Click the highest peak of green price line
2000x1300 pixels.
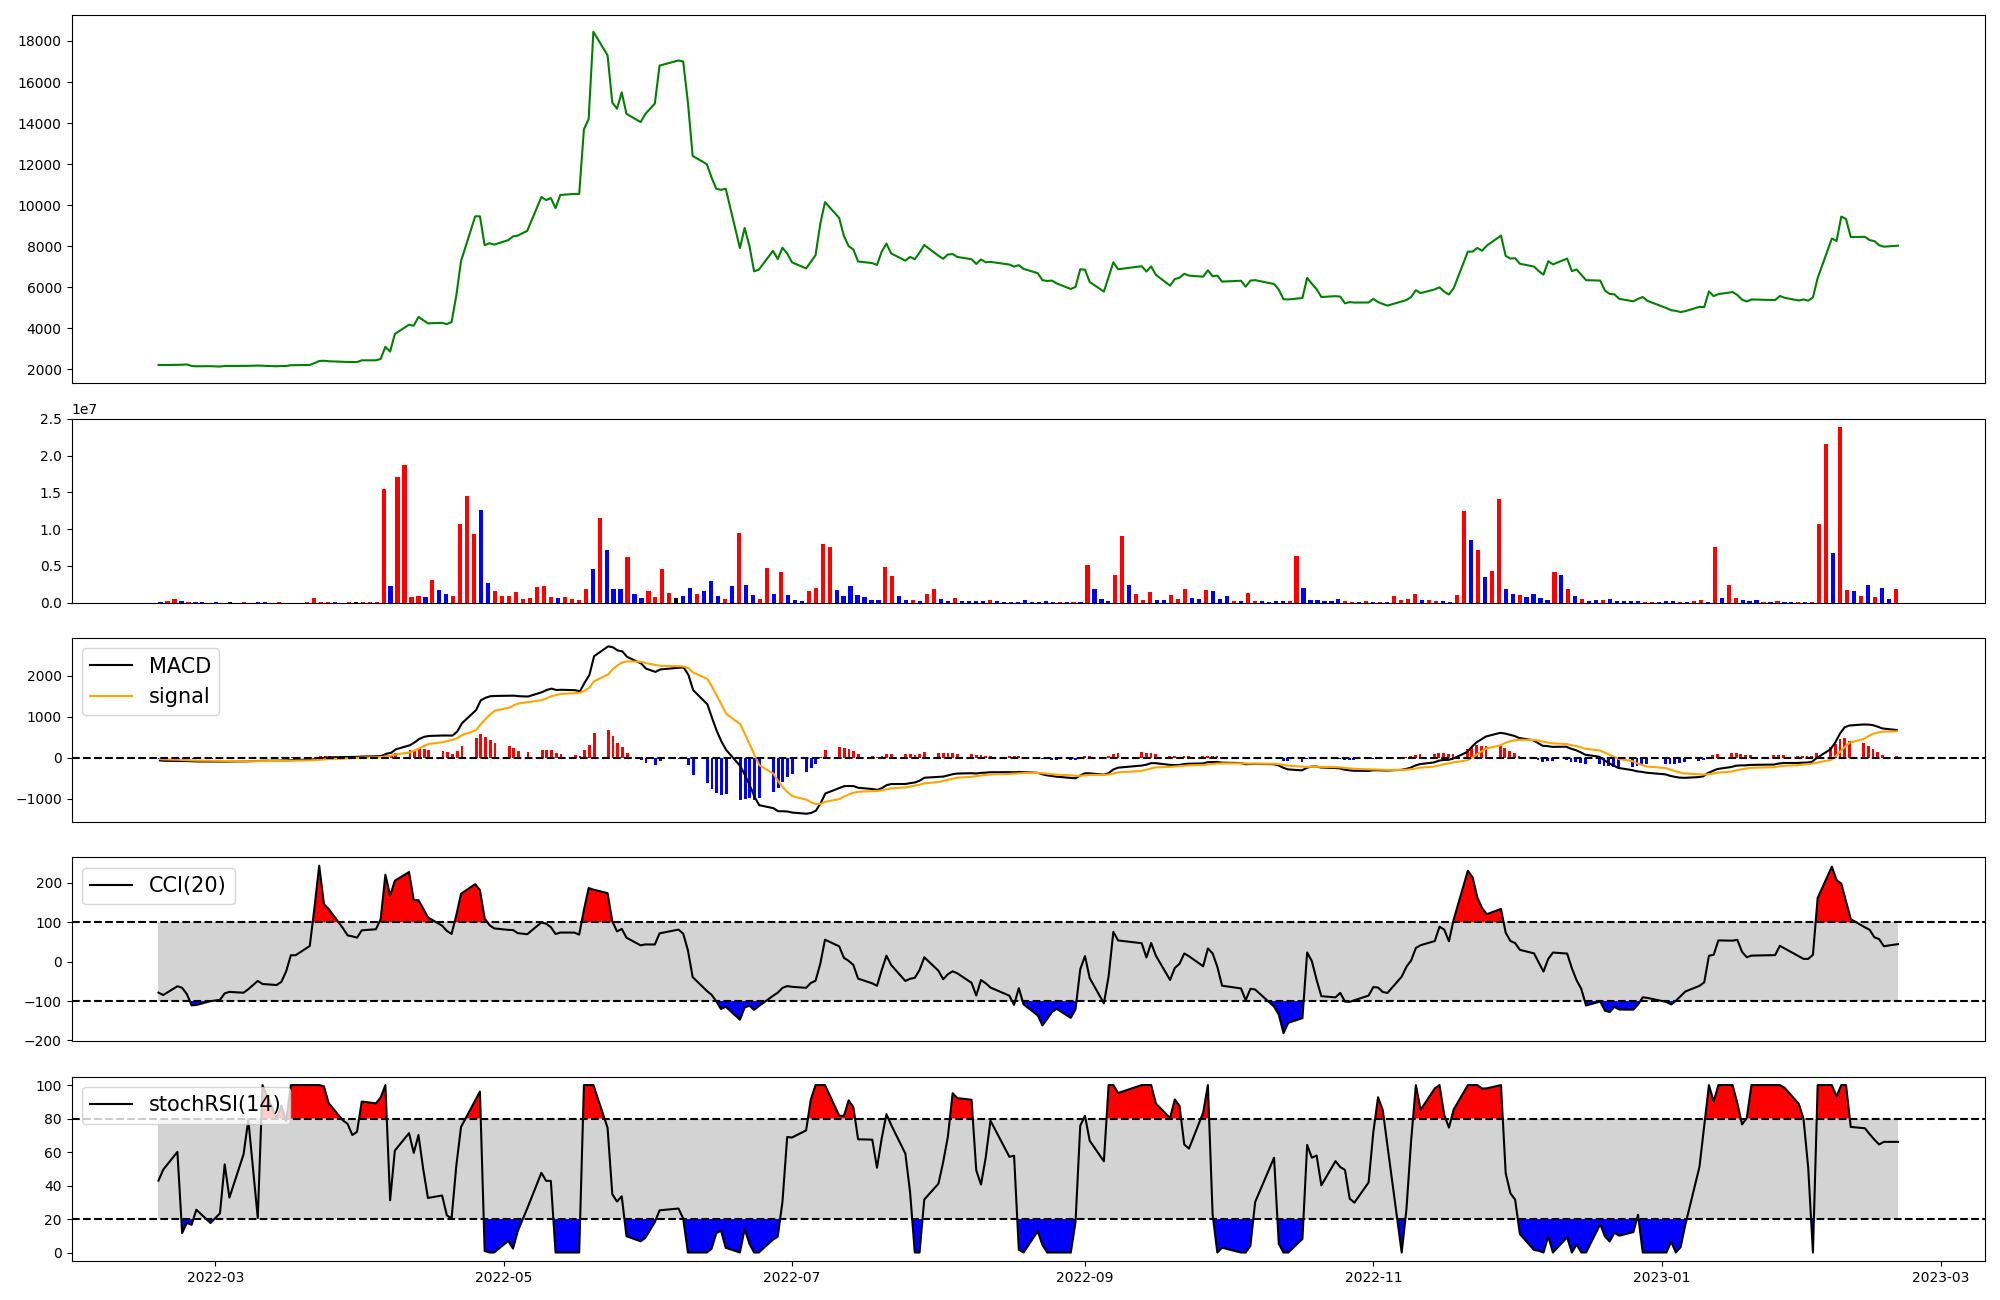point(593,32)
